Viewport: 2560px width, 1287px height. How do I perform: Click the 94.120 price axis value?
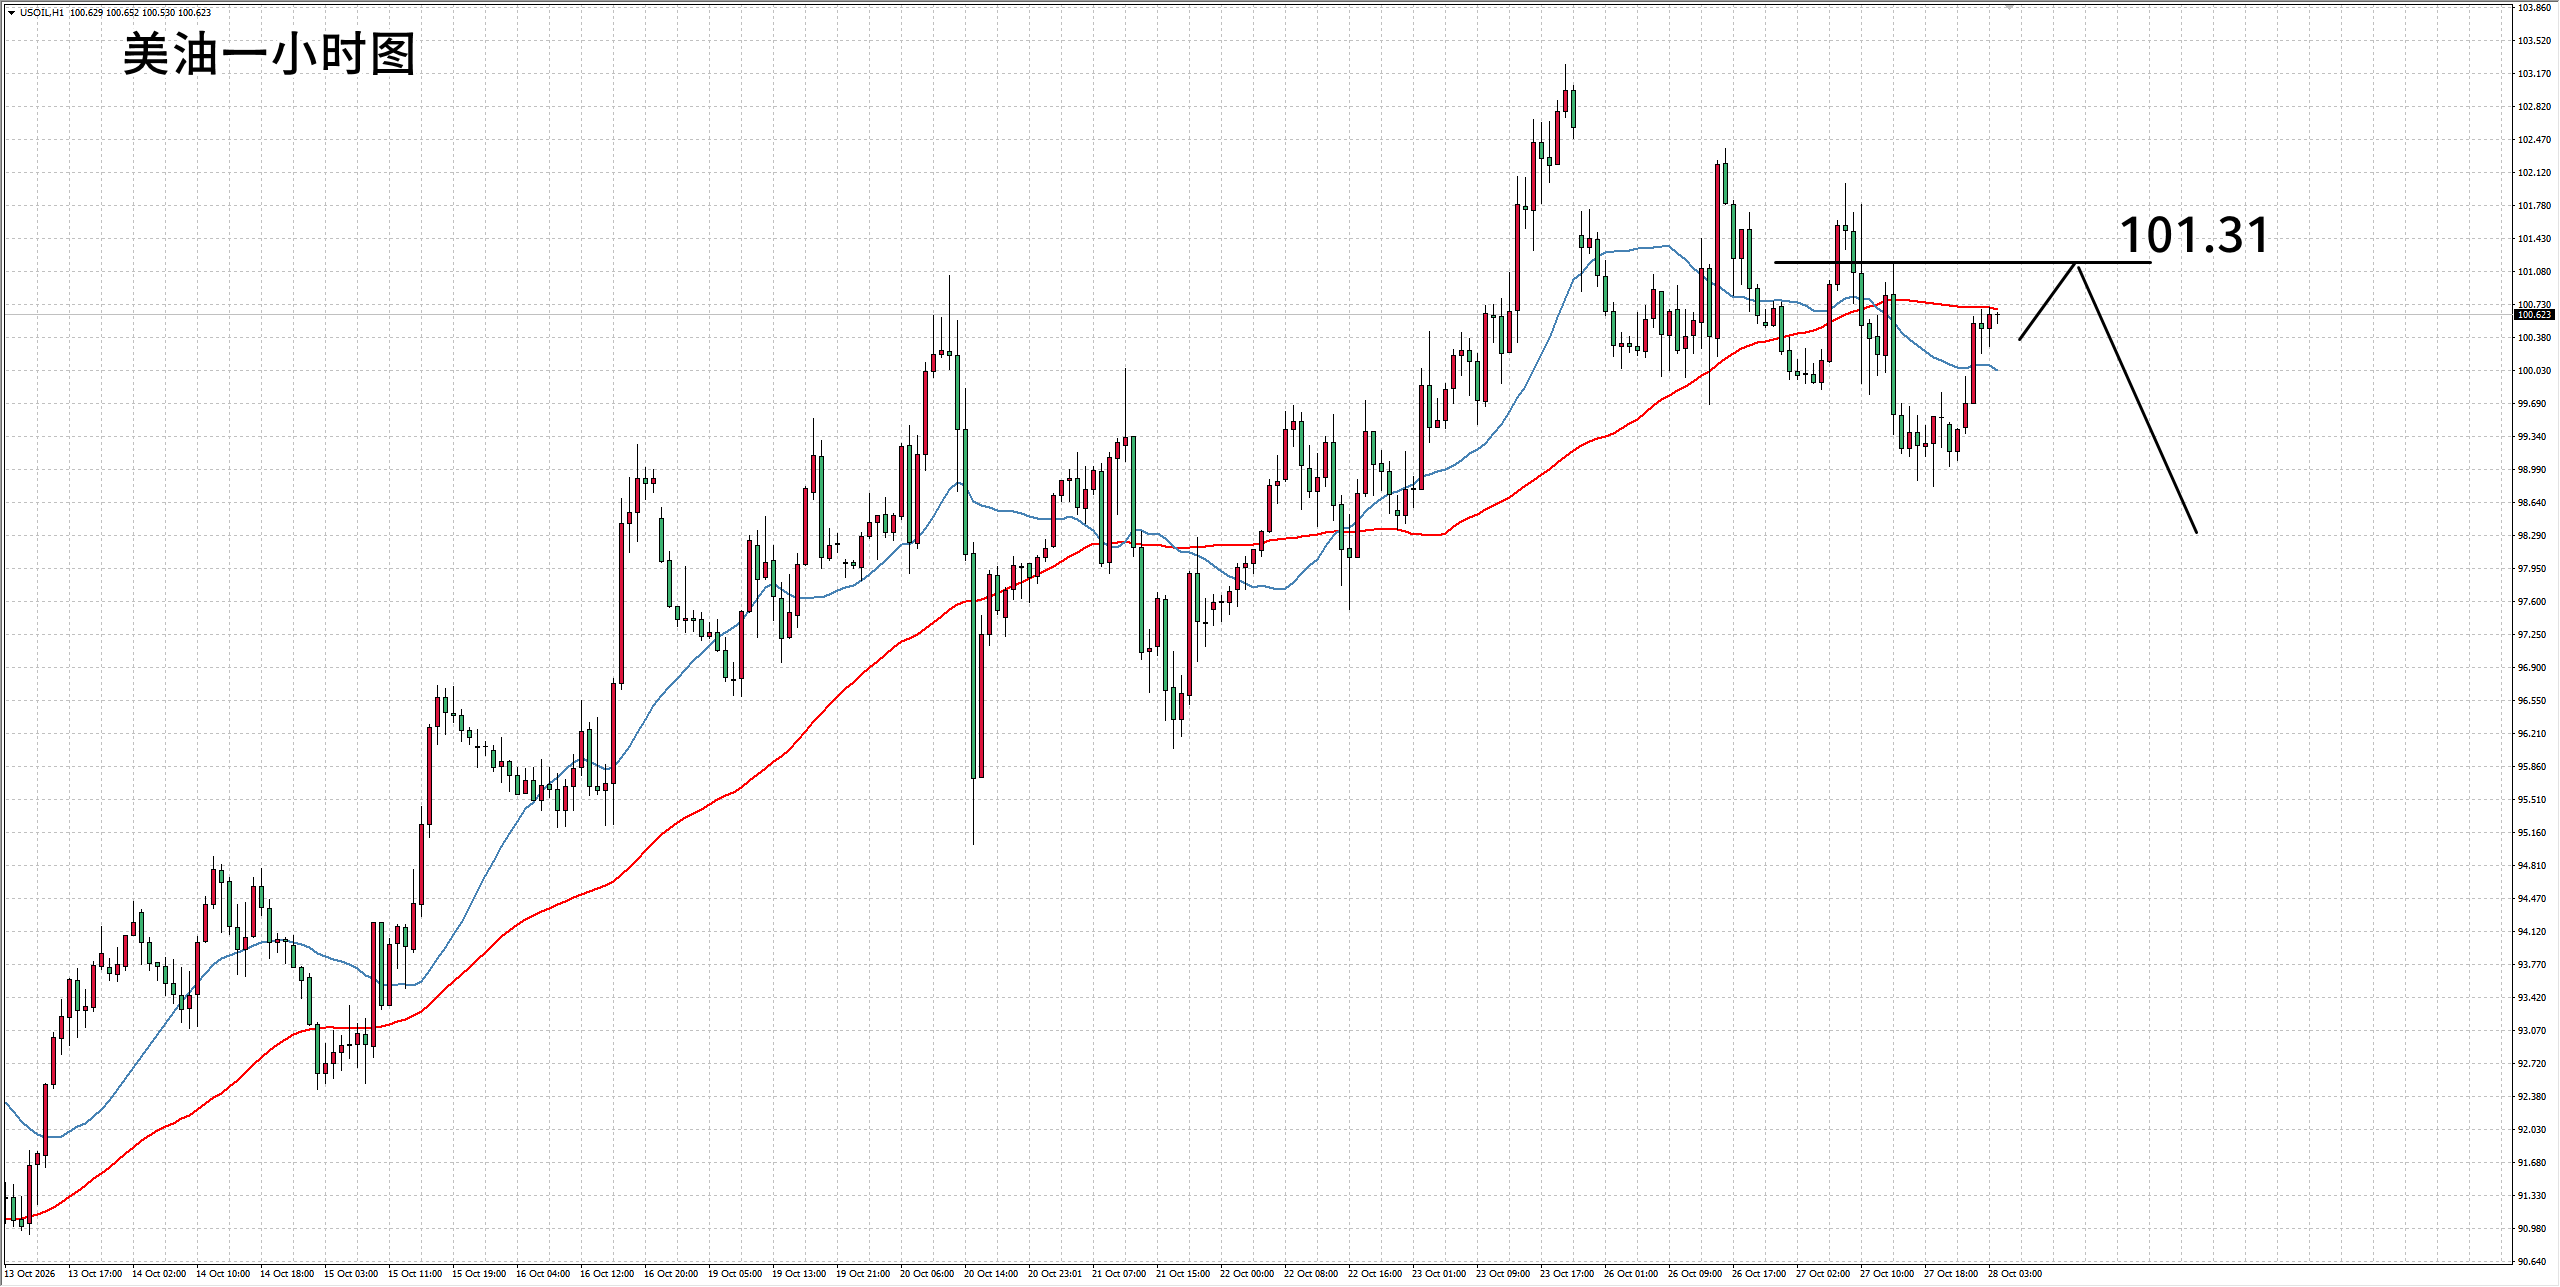(x=2534, y=932)
